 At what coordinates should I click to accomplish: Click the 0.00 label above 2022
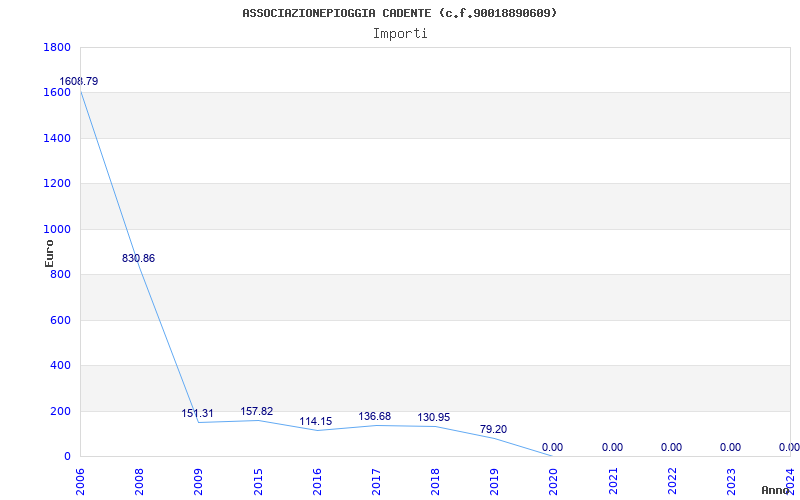tap(671, 447)
